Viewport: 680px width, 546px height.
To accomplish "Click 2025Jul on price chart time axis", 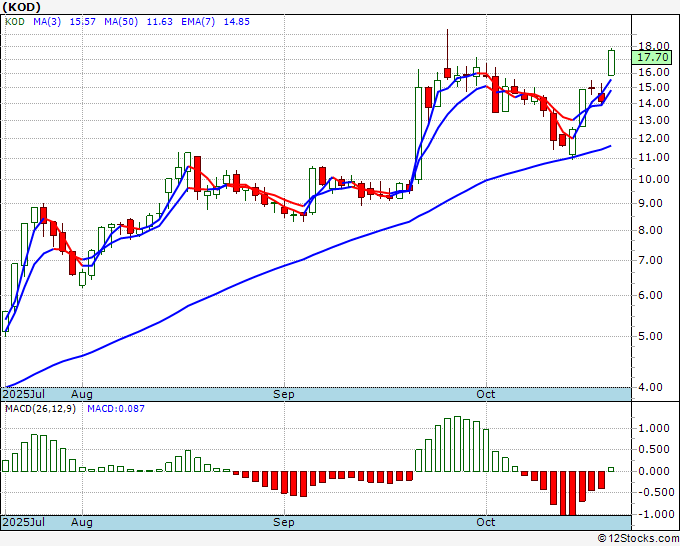I will [23, 394].
